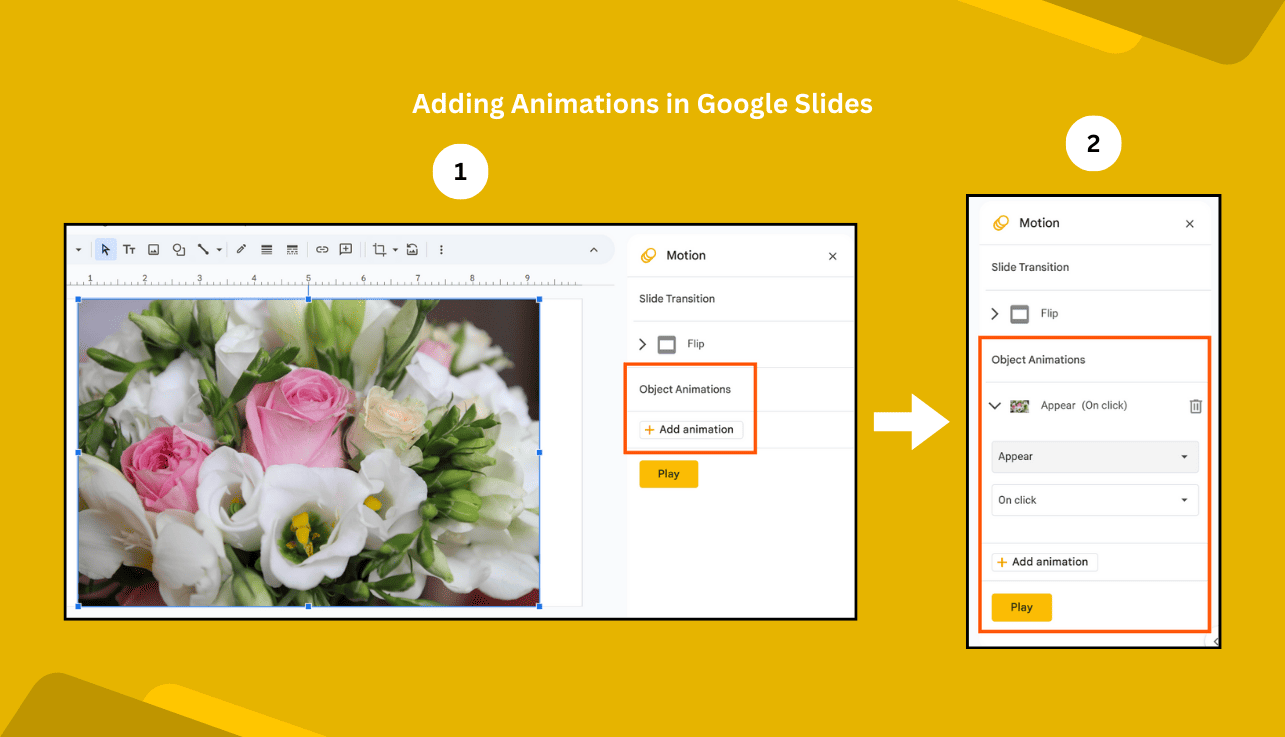Select the line tool

click(204, 249)
